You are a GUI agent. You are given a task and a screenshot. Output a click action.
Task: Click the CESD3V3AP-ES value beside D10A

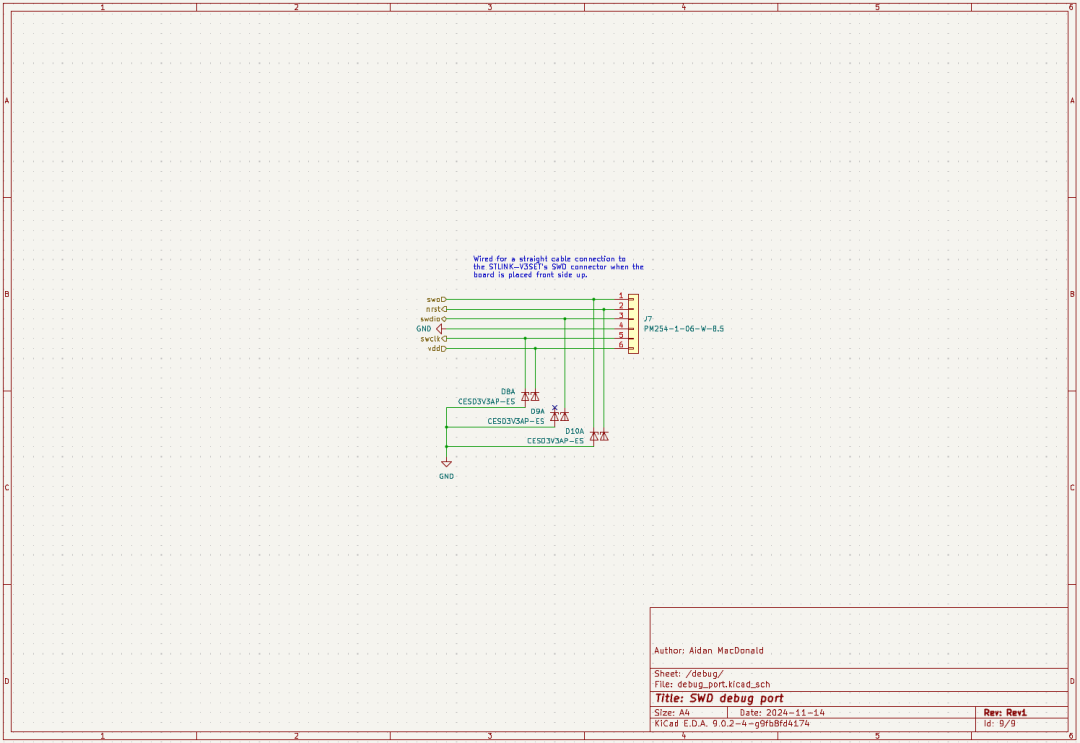pyautogui.click(x=555, y=441)
